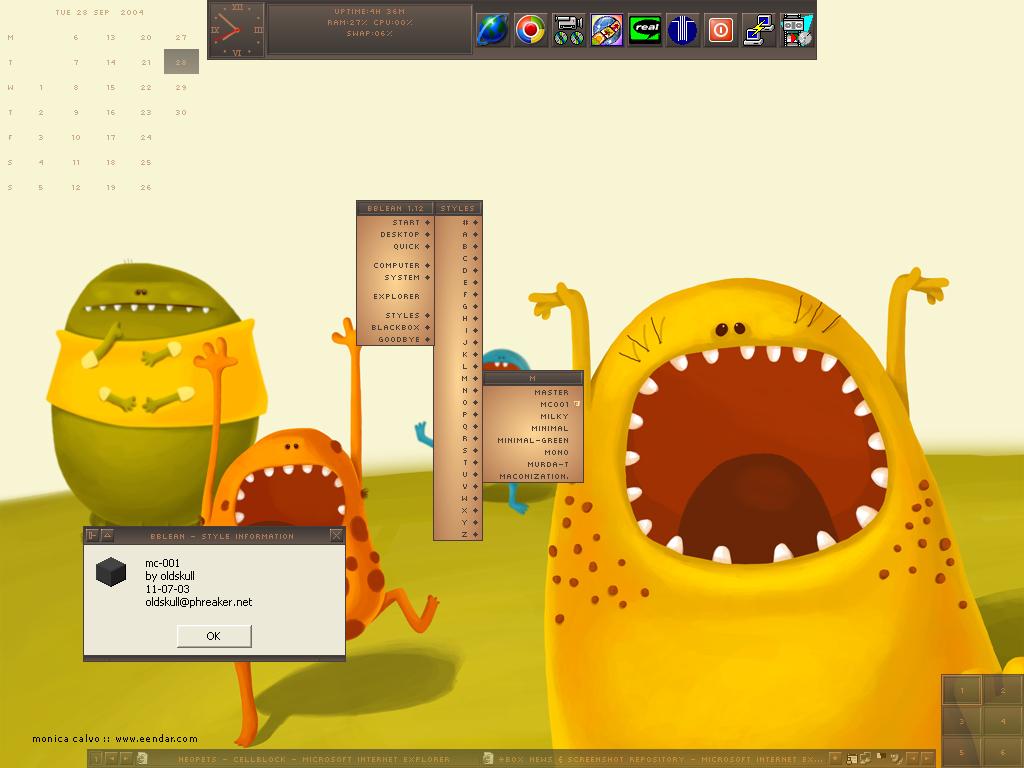
Task: Expand the System submenu
Action: tap(395, 278)
